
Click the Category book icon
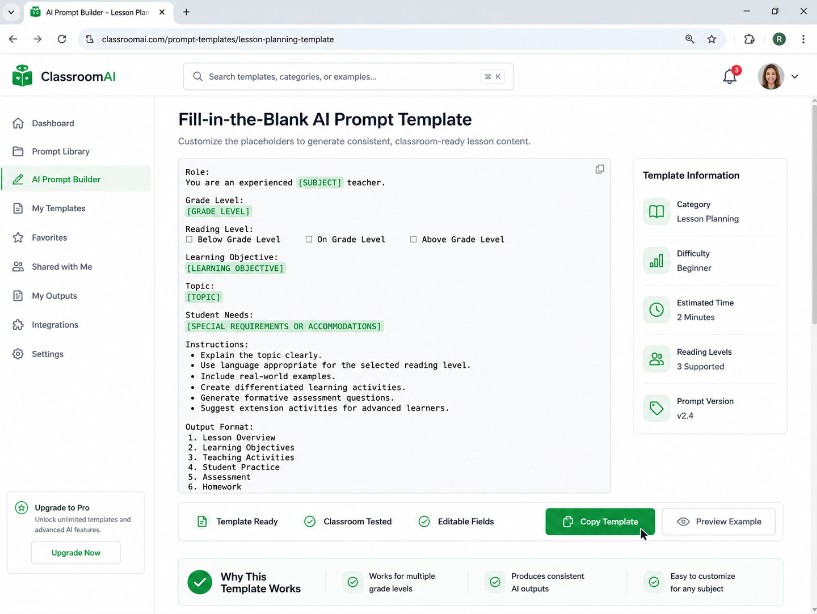(x=656, y=211)
